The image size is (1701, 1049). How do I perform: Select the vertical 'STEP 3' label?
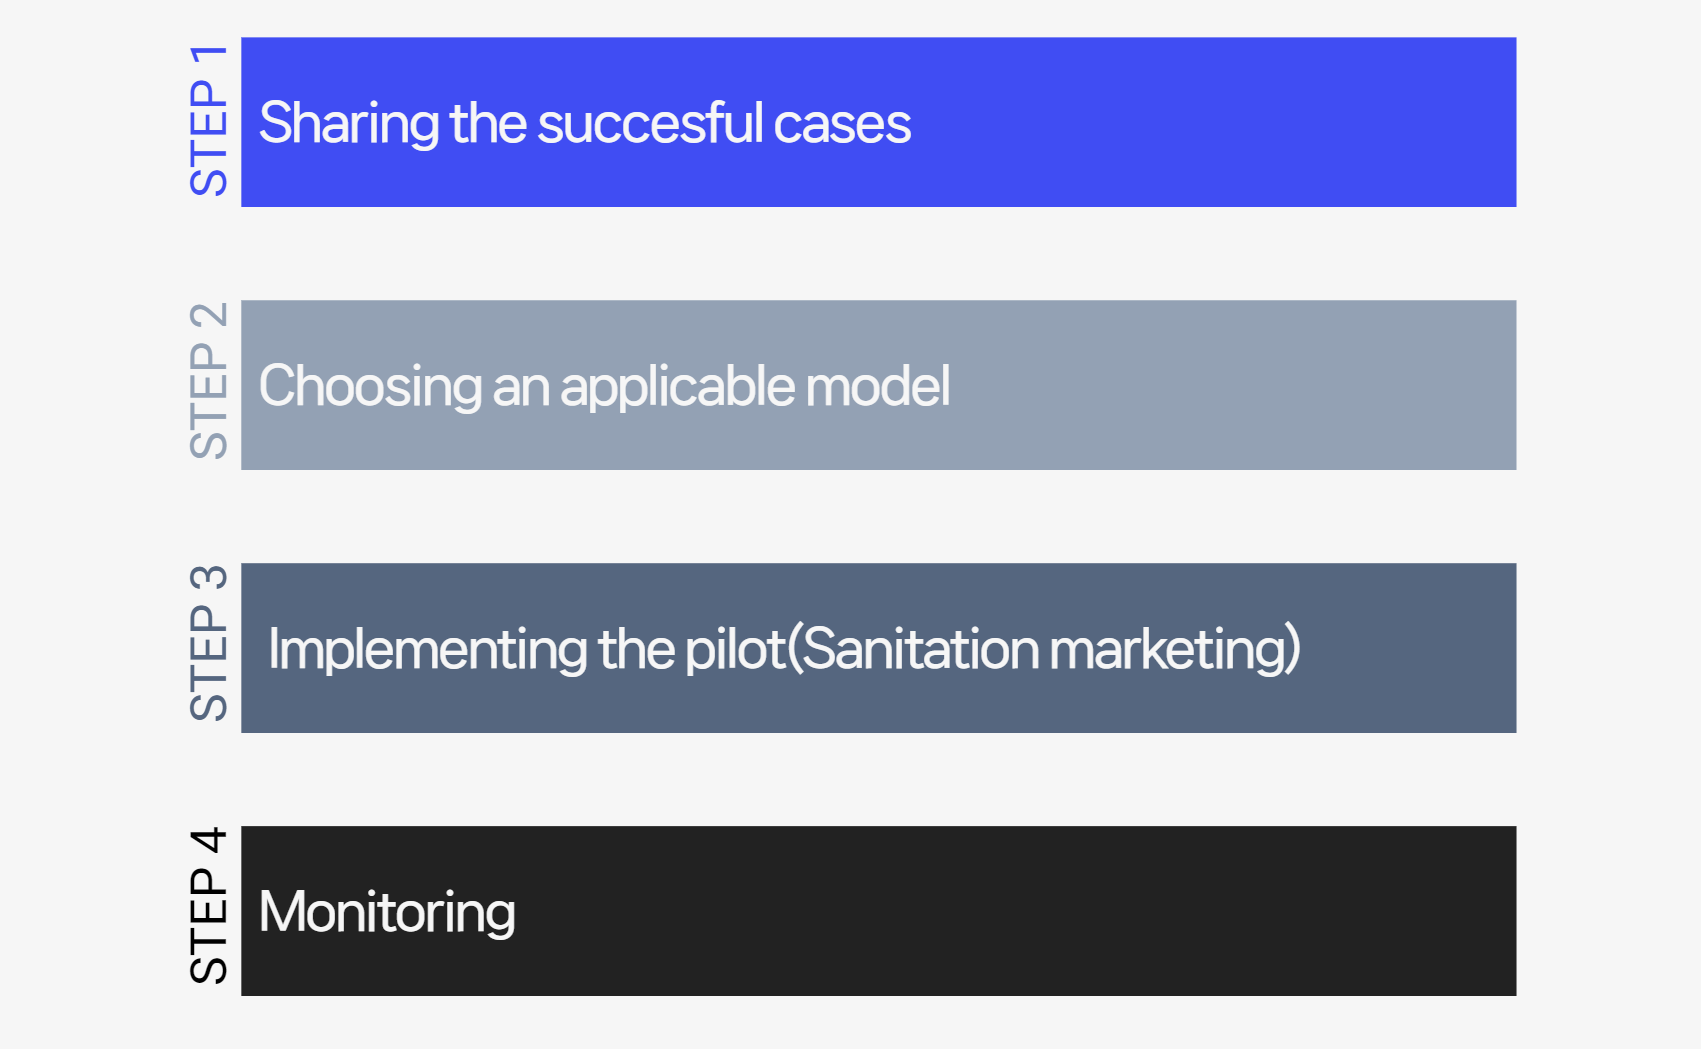[x=209, y=643]
